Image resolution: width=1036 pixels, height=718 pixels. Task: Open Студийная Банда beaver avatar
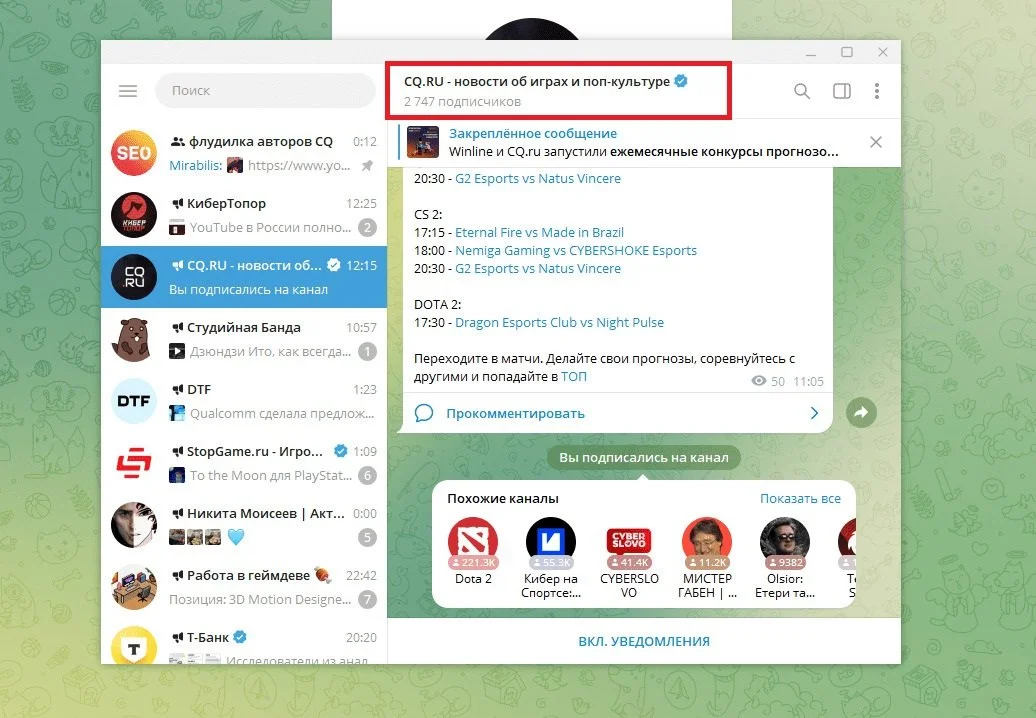pyautogui.click(x=133, y=340)
